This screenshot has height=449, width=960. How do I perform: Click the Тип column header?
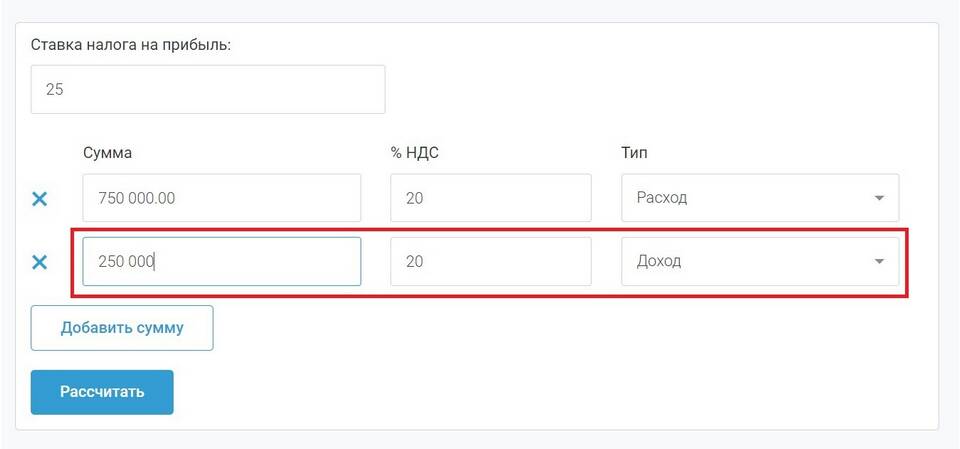634,153
